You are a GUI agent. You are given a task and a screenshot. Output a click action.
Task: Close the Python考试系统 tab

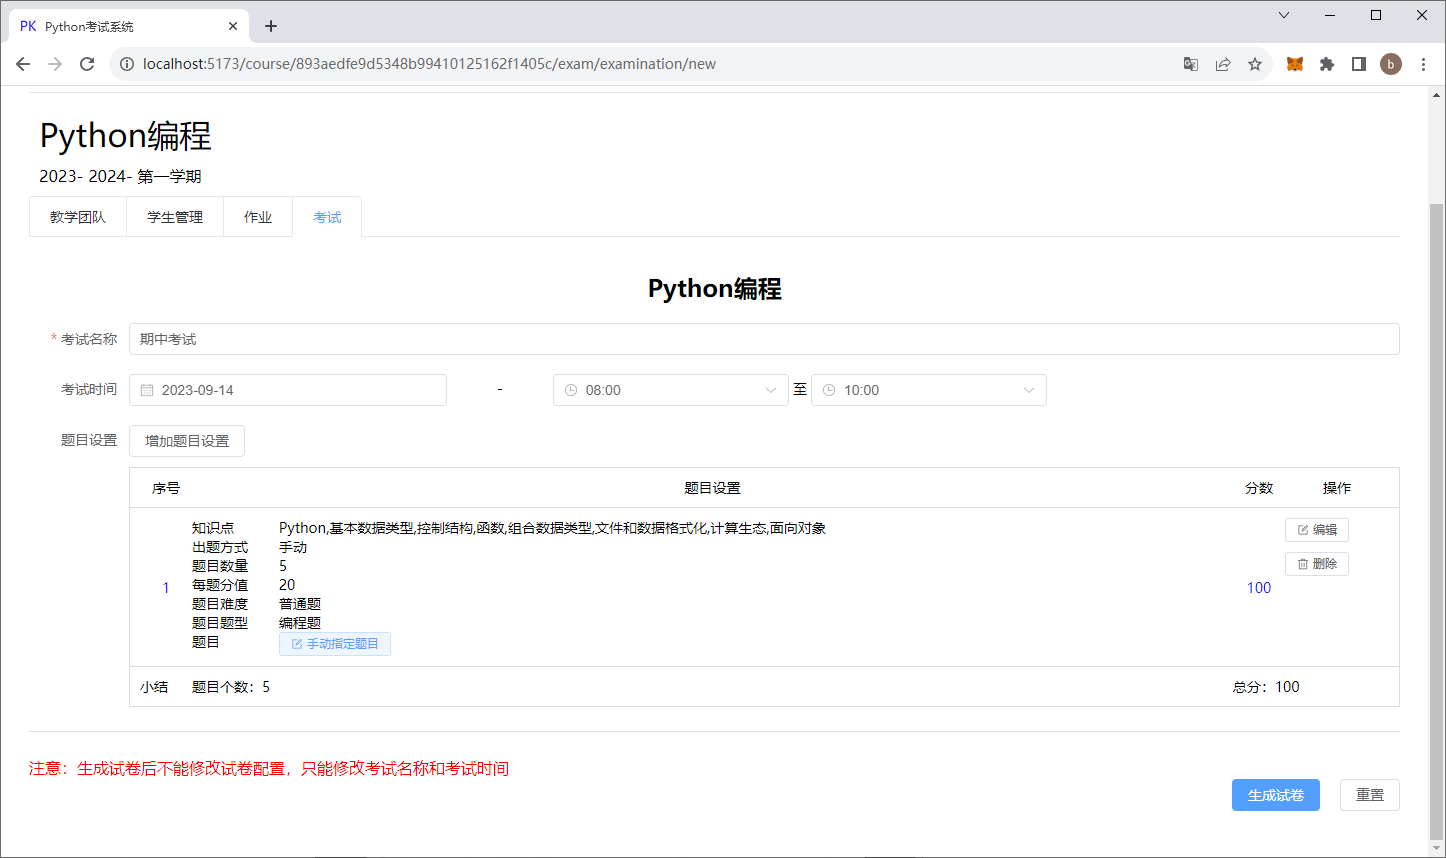click(233, 26)
